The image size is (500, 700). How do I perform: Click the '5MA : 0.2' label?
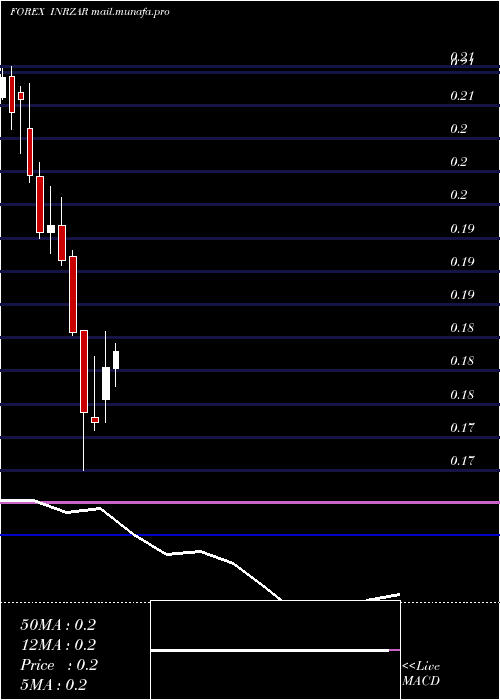54,685
